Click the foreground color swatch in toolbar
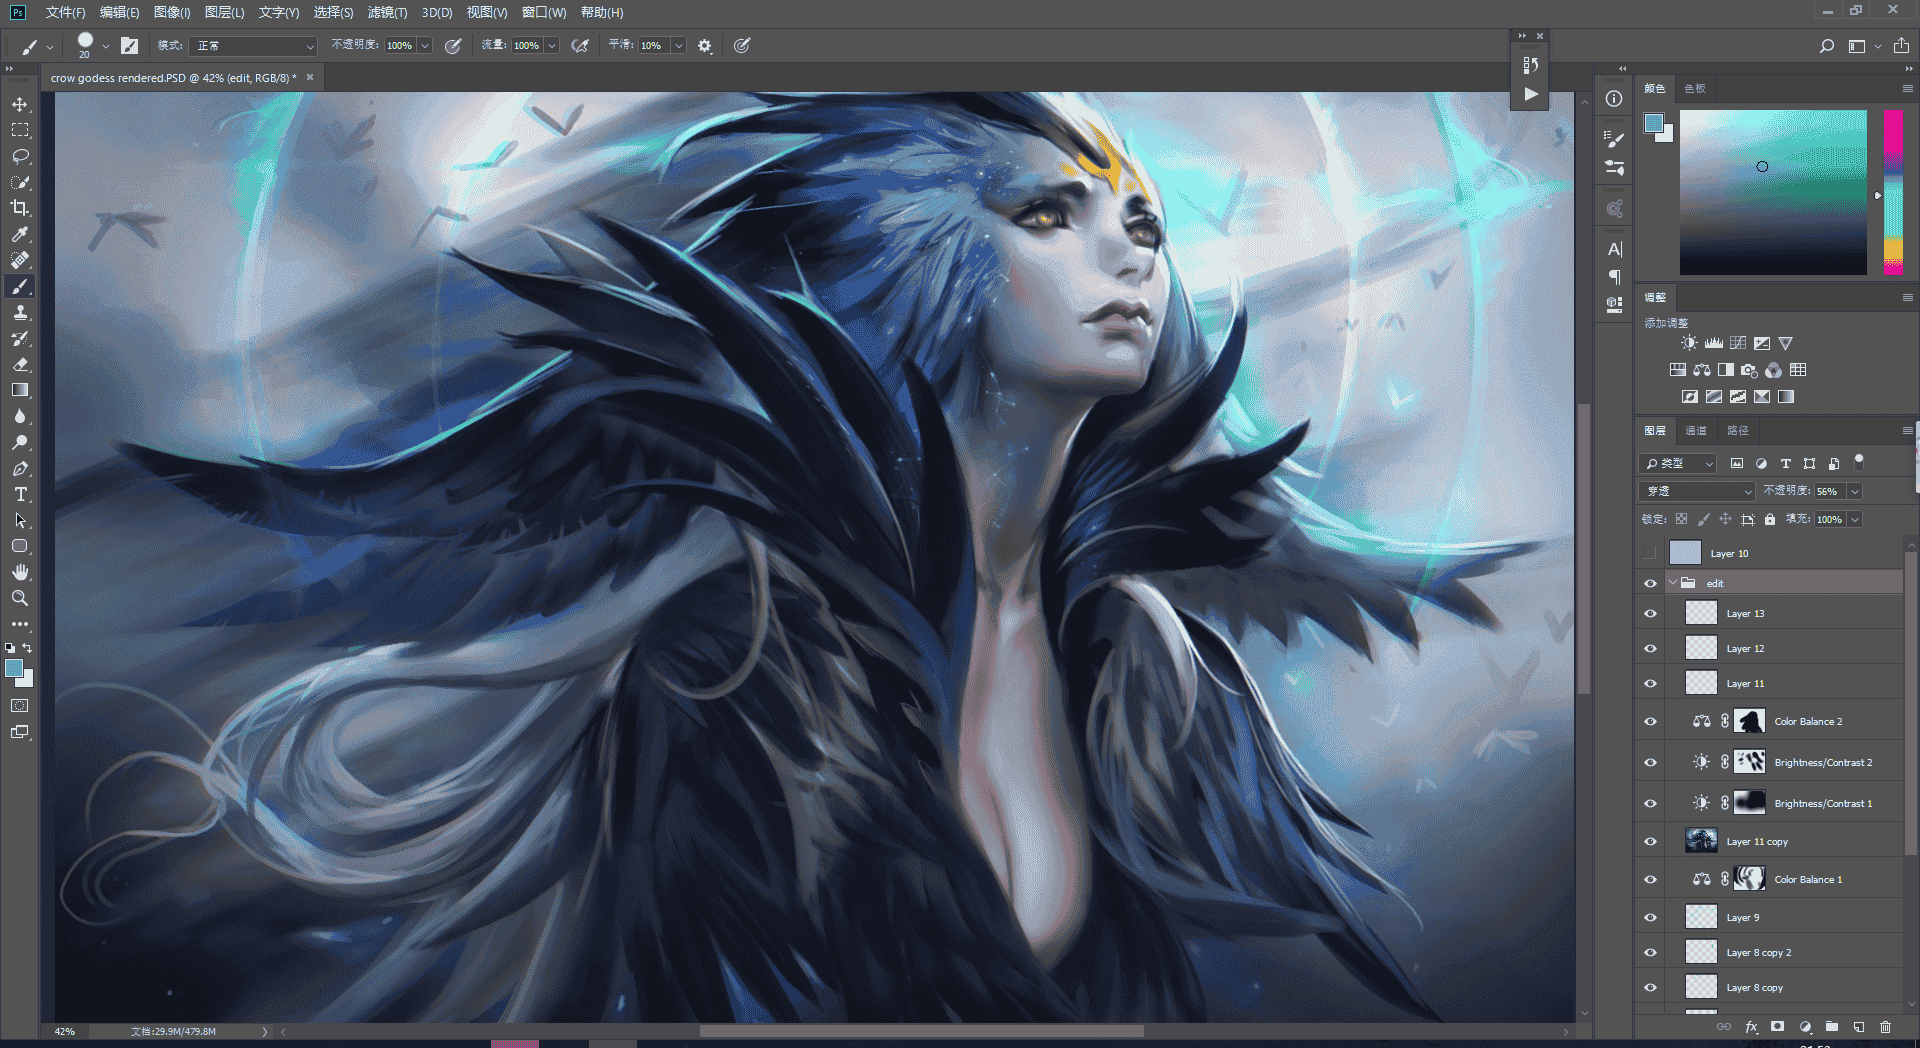Image resolution: width=1920 pixels, height=1048 pixels. coord(14,669)
